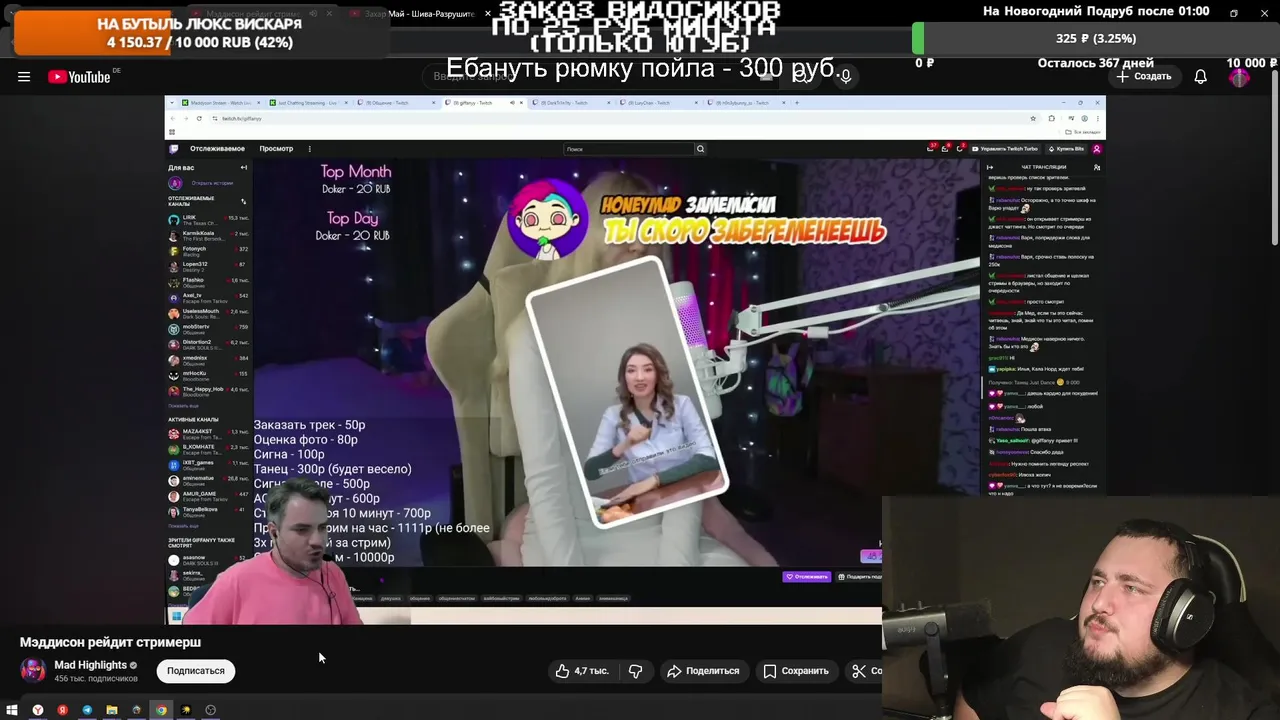Subscribe via the Подписаться button

[x=196, y=671]
